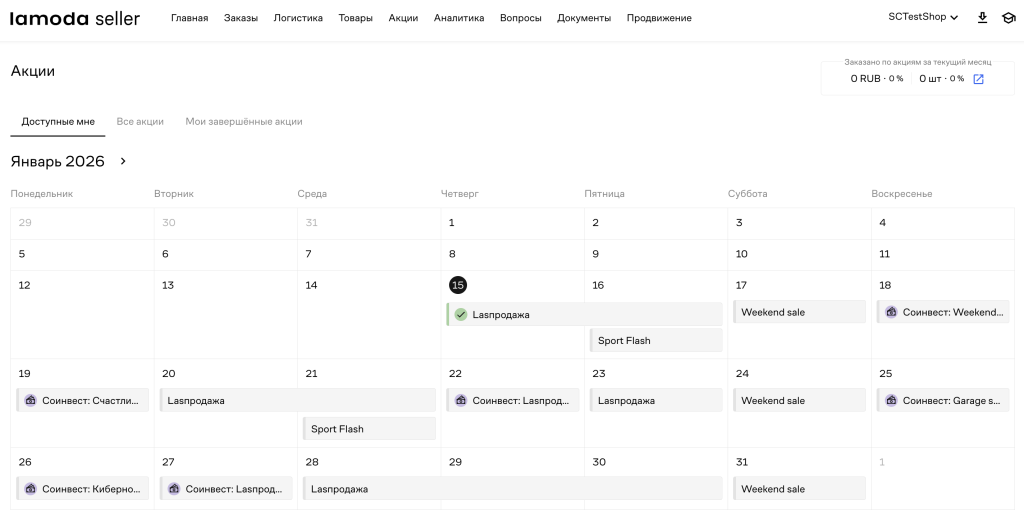Click the Соинвест icon on January 25

click(891, 401)
